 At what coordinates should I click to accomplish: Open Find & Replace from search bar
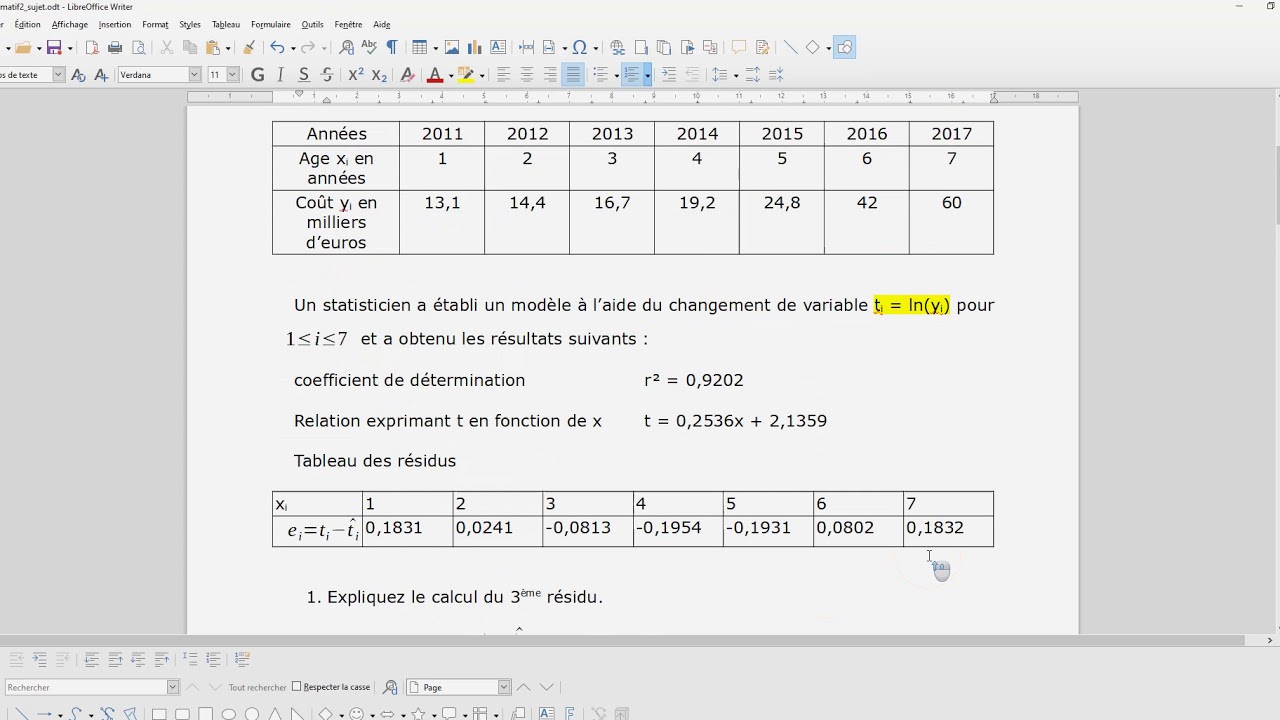coord(390,687)
